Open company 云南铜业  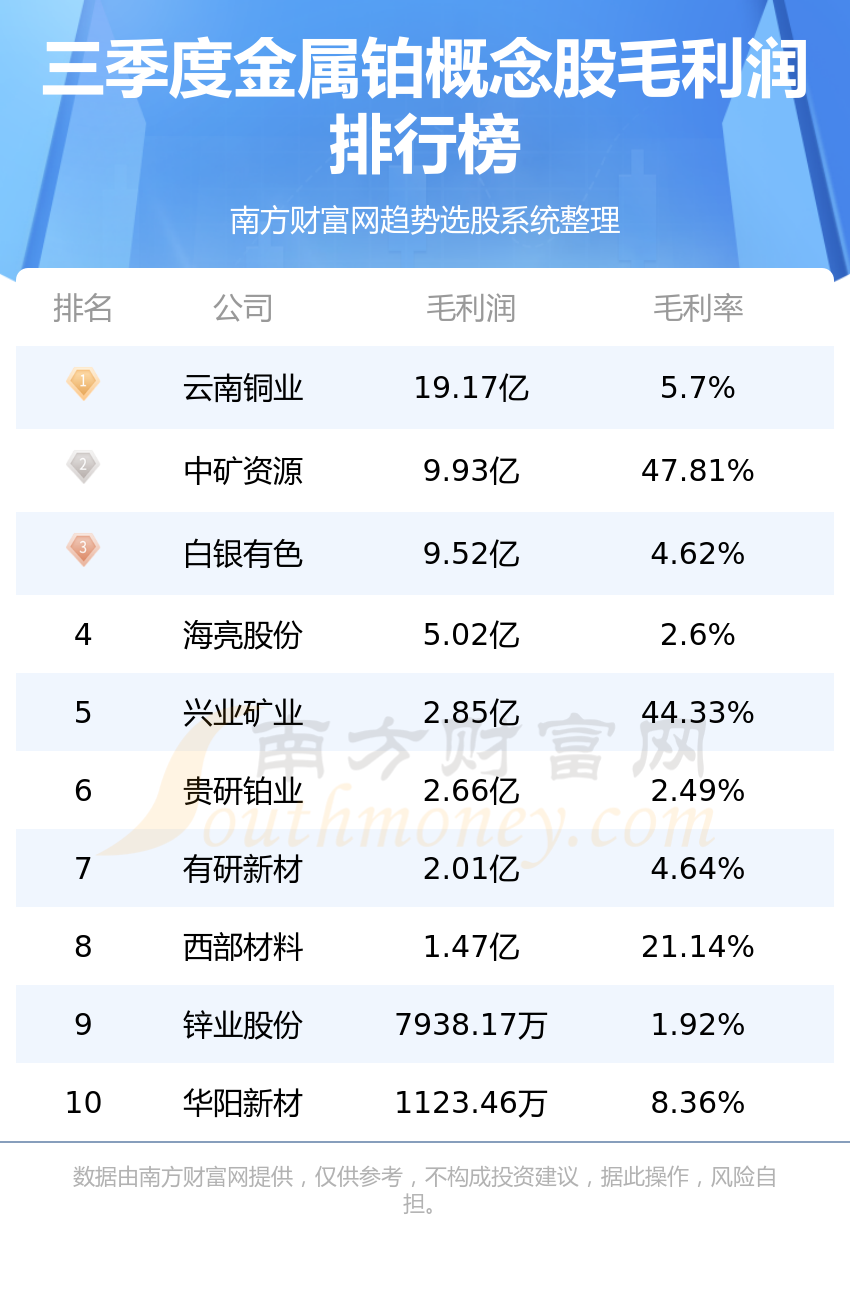point(243,388)
